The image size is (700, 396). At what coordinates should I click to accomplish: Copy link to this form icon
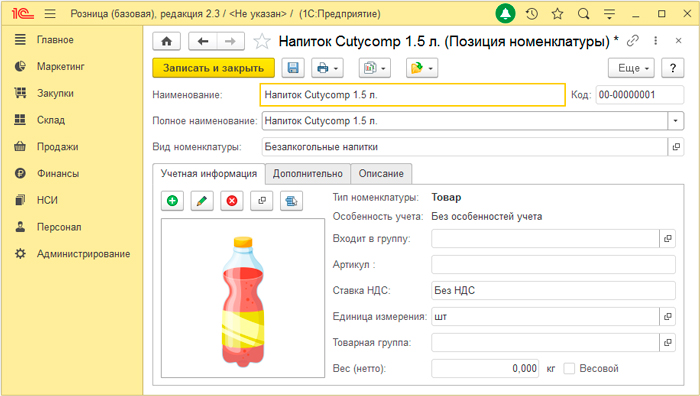633,41
